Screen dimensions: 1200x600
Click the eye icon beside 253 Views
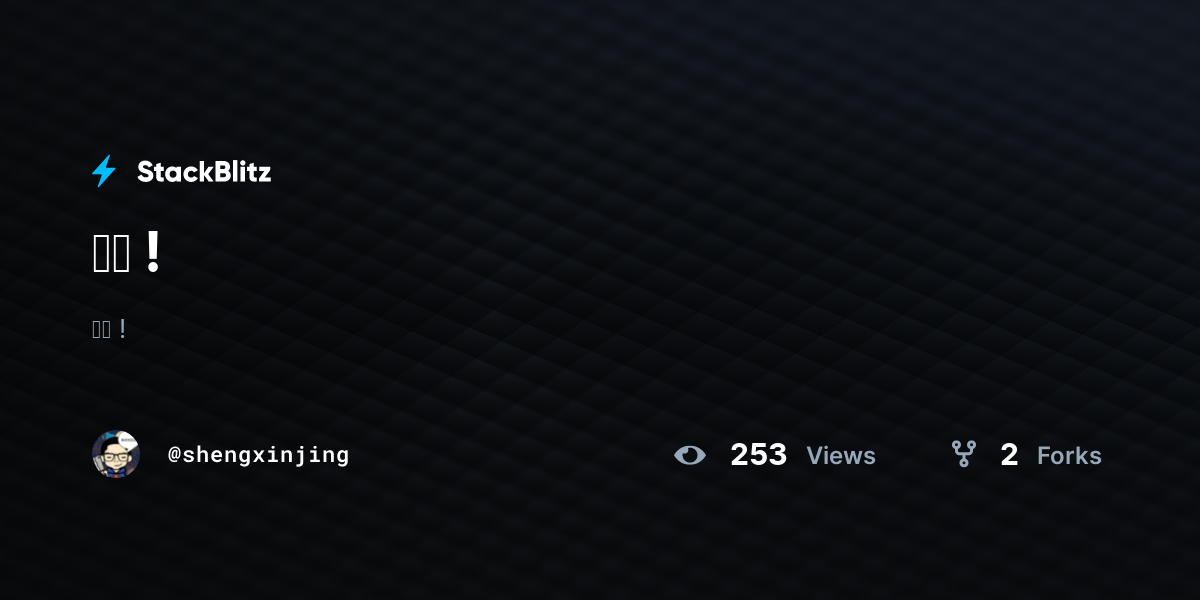(690, 456)
